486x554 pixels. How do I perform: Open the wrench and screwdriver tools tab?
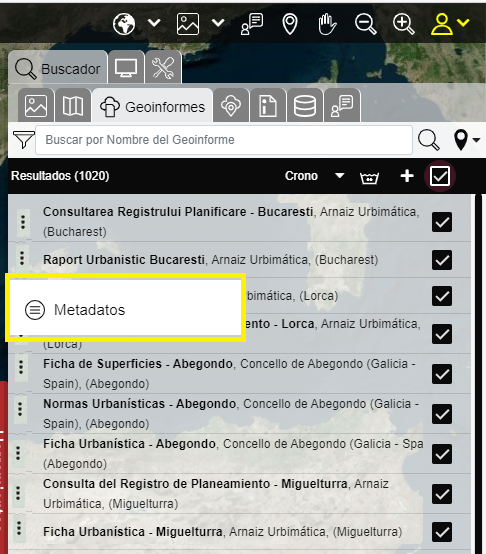pyautogui.click(x=163, y=67)
